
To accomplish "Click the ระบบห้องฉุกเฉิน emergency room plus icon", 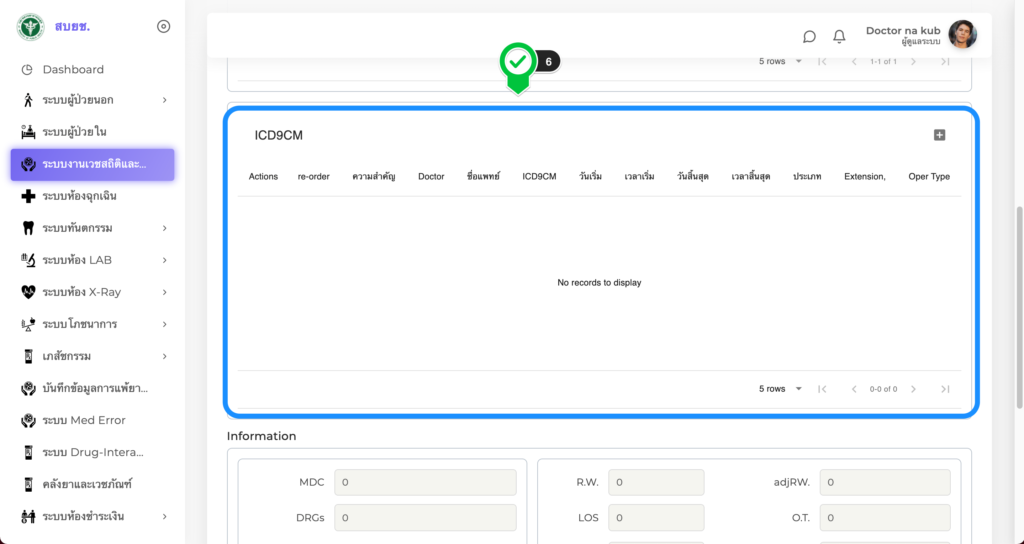I will pyautogui.click(x=28, y=196).
